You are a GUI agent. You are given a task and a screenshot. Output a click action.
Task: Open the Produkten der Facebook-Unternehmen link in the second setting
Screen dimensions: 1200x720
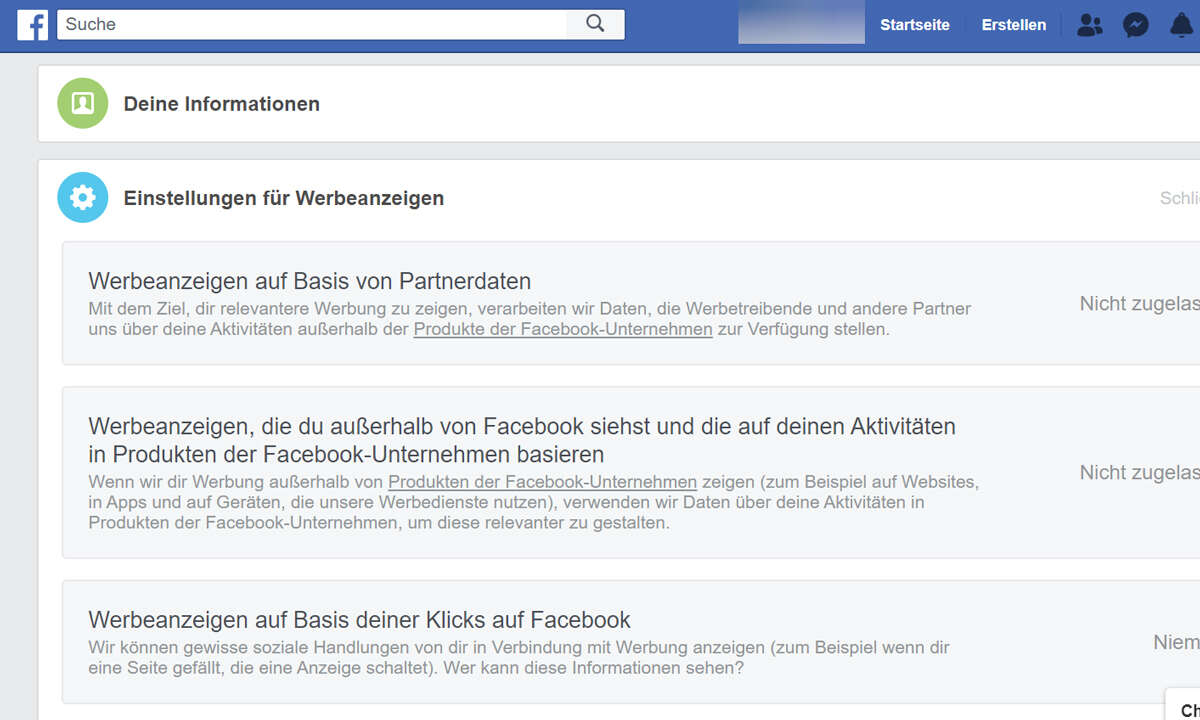pos(543,482)
